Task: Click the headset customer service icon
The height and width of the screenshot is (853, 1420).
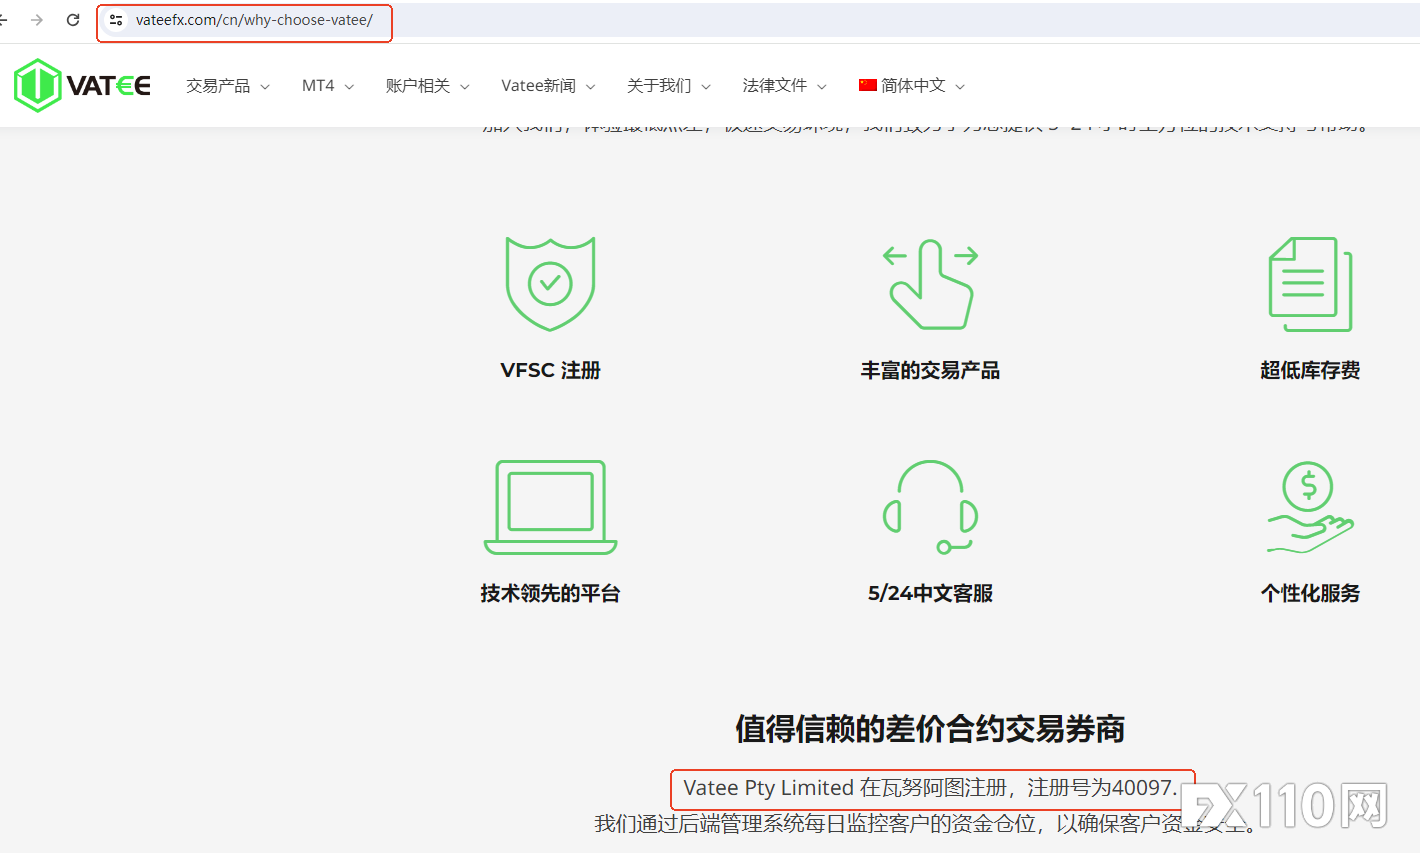Action: point(931,507)
